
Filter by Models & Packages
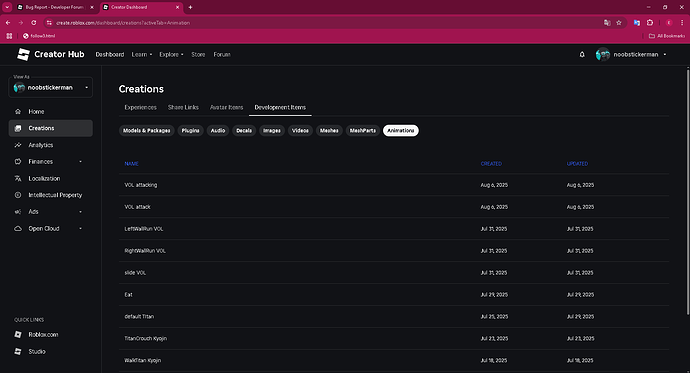(147, 131)
